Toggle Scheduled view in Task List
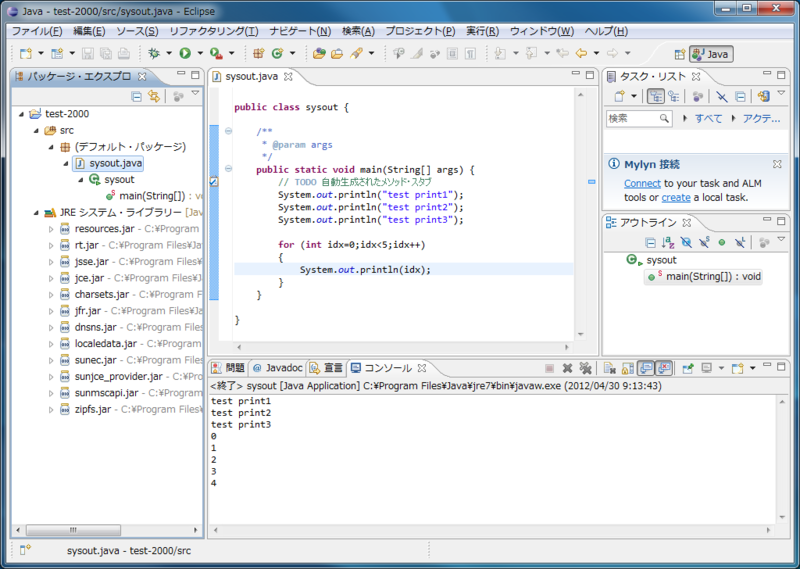800x569 pixels. 673,96
